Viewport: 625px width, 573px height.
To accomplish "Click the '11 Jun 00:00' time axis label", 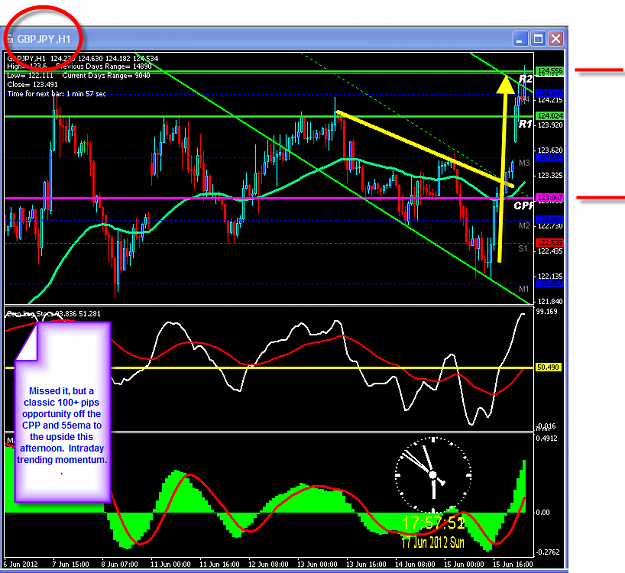I will tap(170, 564).
